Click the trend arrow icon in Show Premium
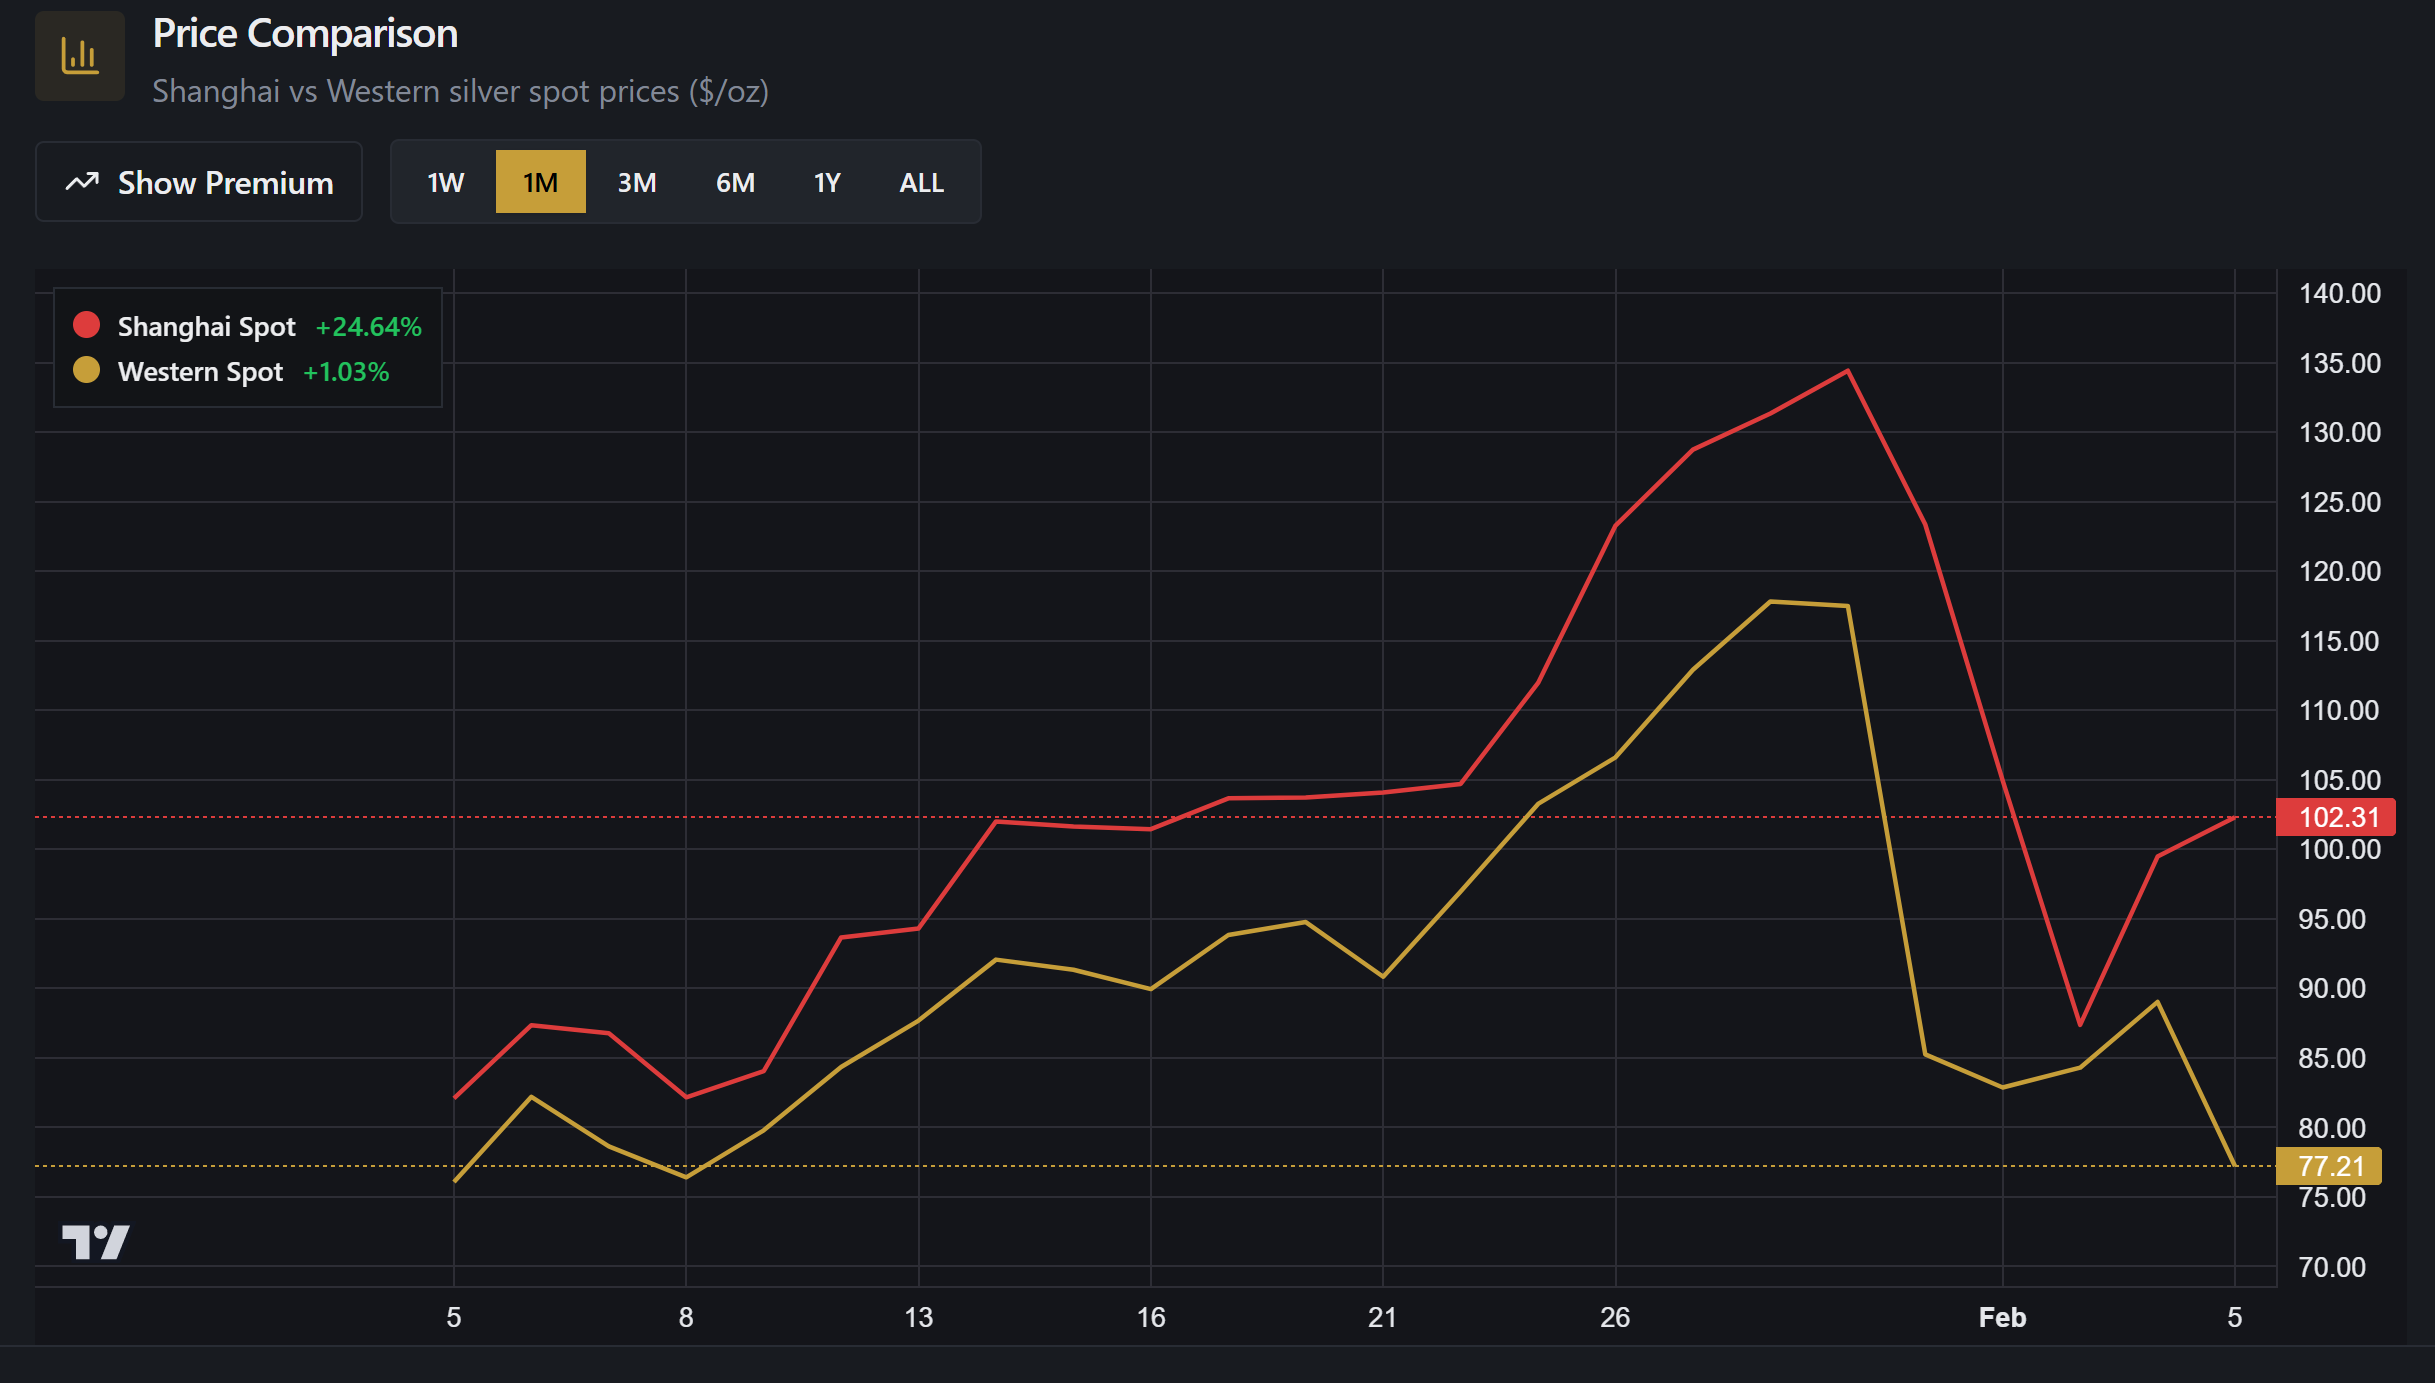The width and height of the screenshot is (2435, 1383). coord(83,182)
